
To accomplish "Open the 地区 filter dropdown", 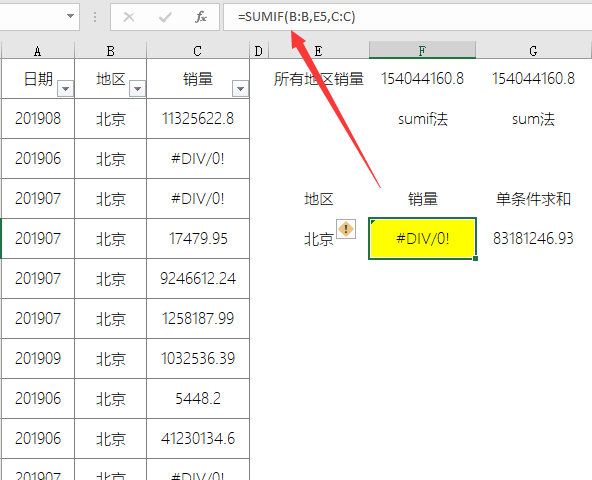I will pyautogui.click(x=137, y=89).
